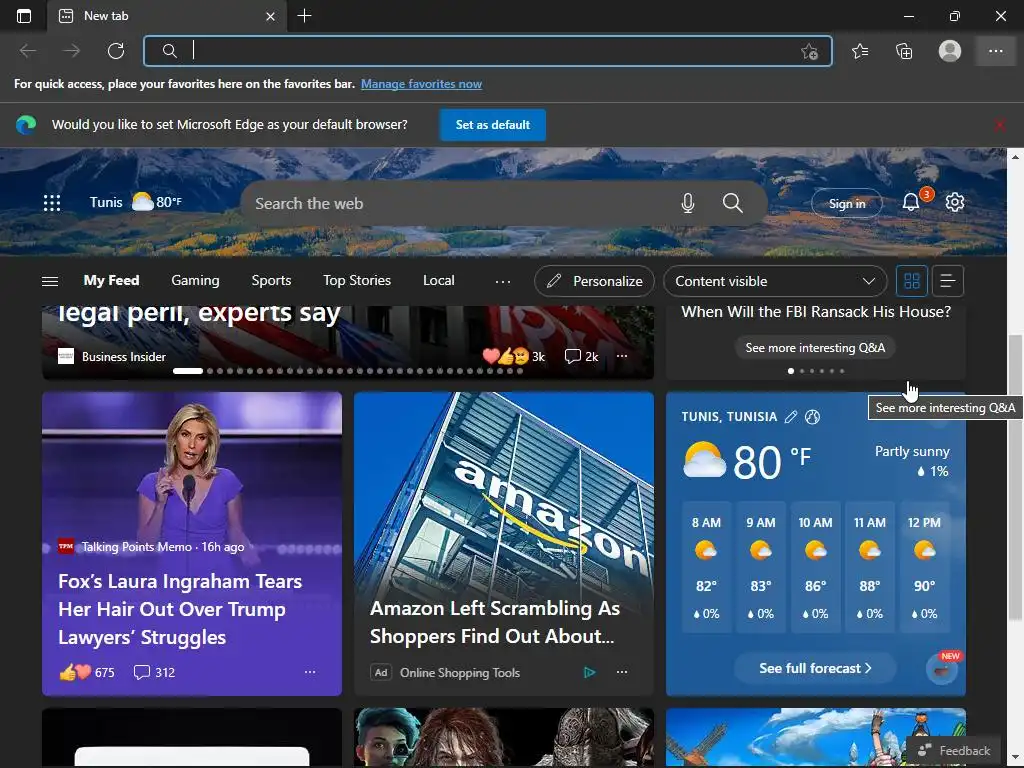
Task: Start voice search with microphone icon
Action: pyautogui.click(x=688, y=203)
